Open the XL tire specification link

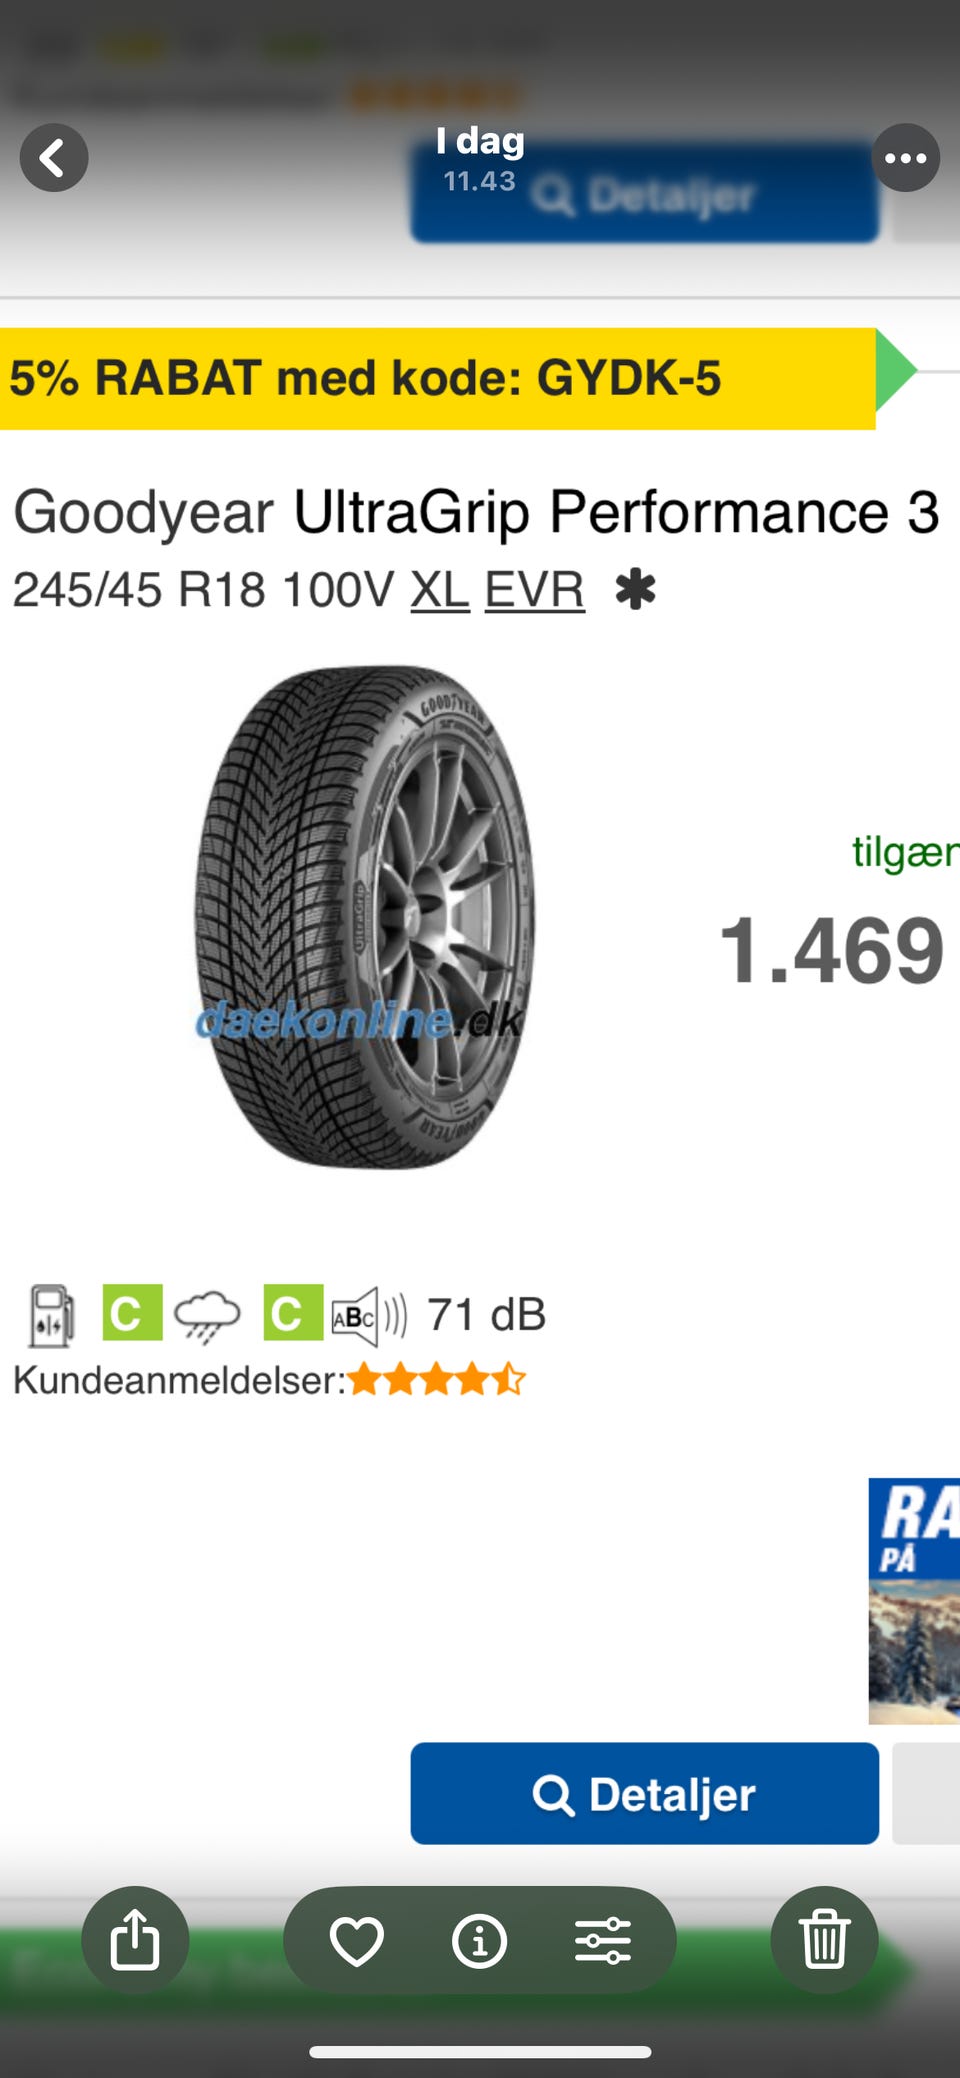point(440,589)
